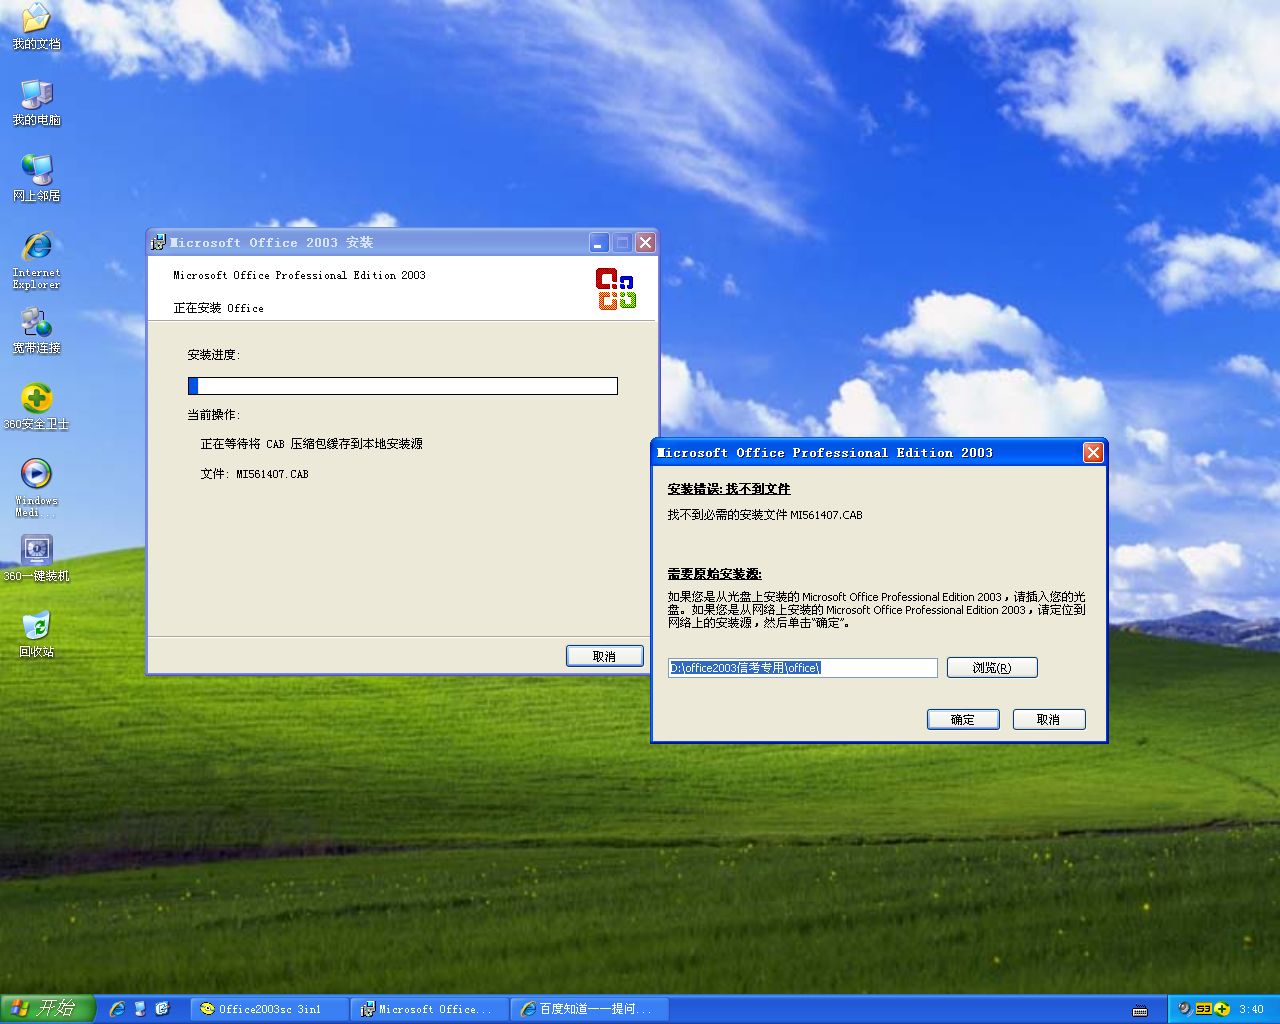Select the 360安全卫士 desktop icon
Viewport: 1280px width, 1024px height.
(36, 407)
